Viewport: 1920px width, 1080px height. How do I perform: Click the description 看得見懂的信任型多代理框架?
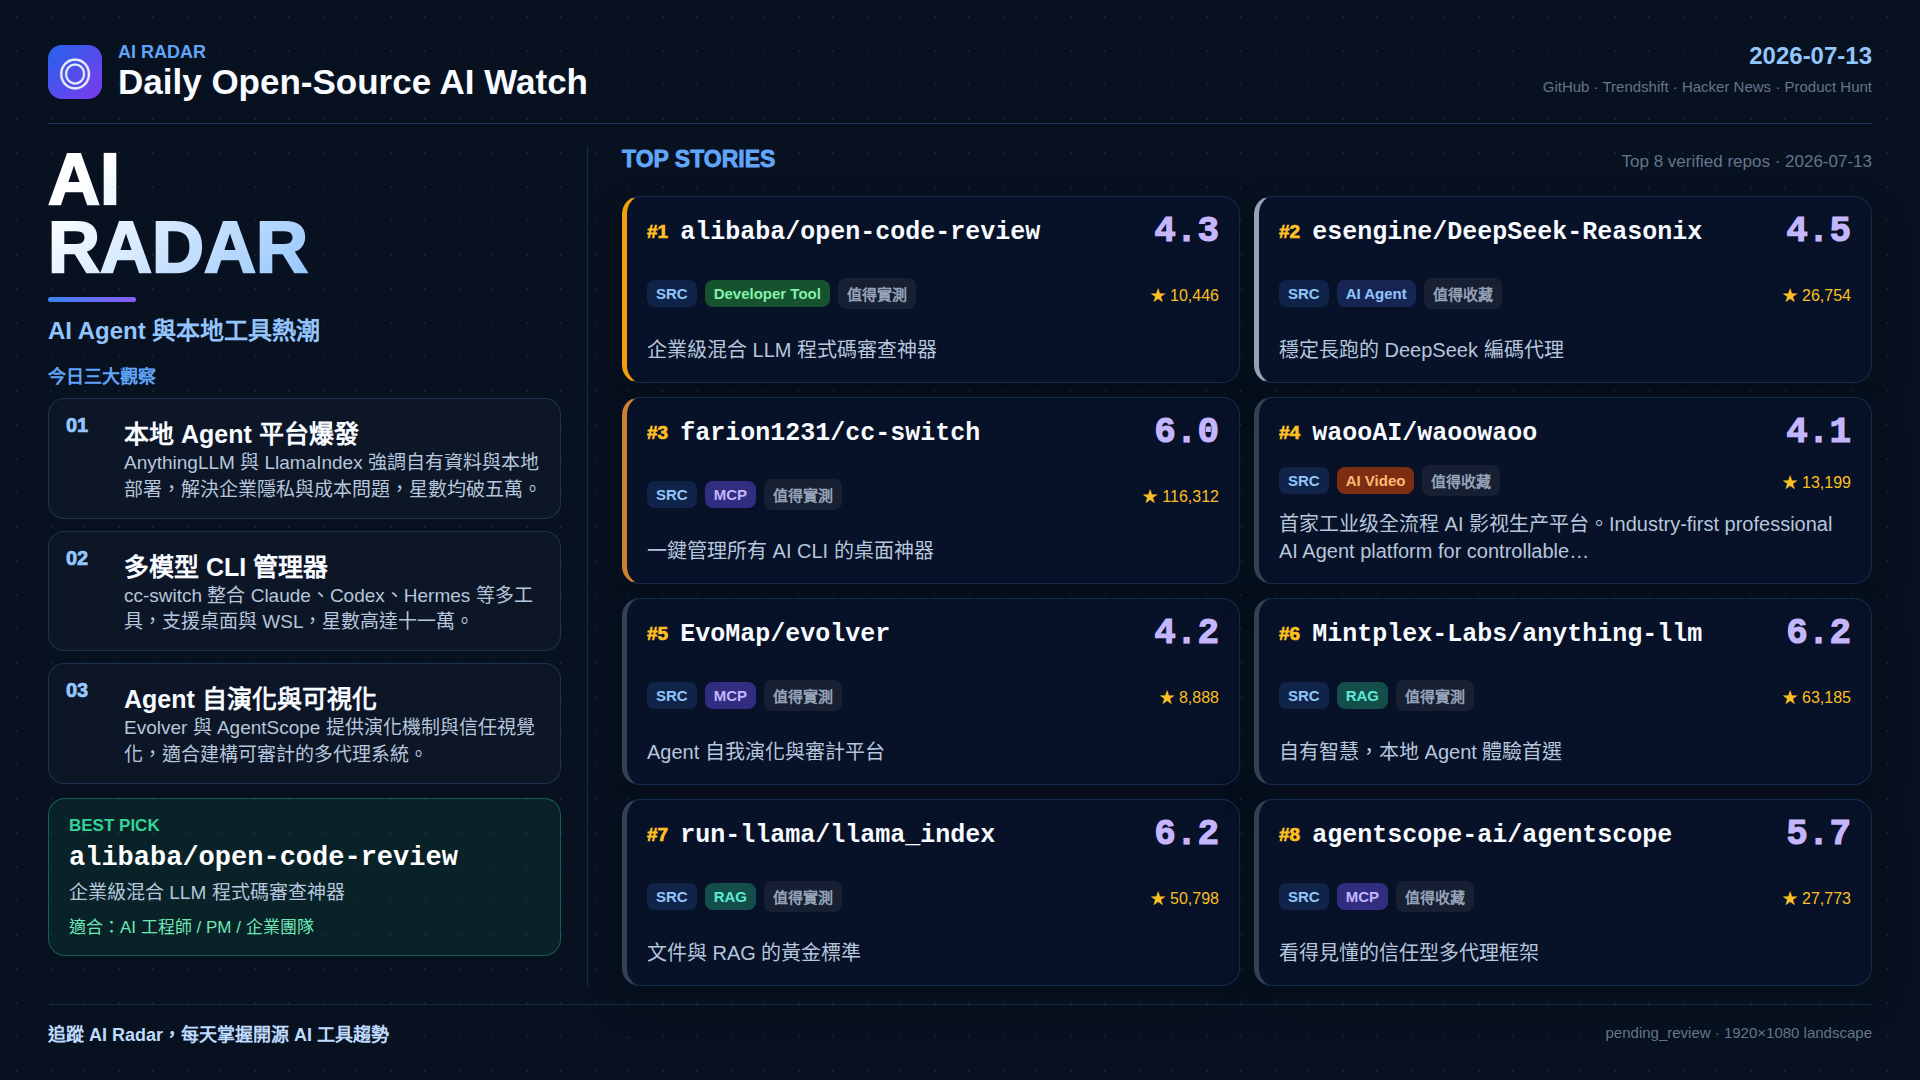click(x=1409, y=953)
